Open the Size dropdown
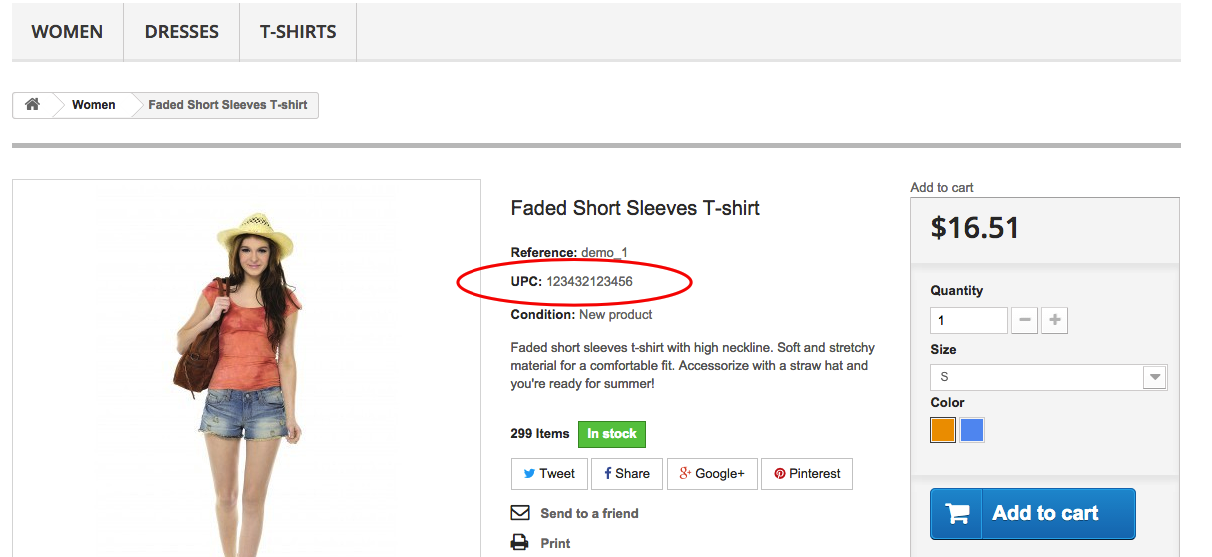 [x=1049, y=377]
